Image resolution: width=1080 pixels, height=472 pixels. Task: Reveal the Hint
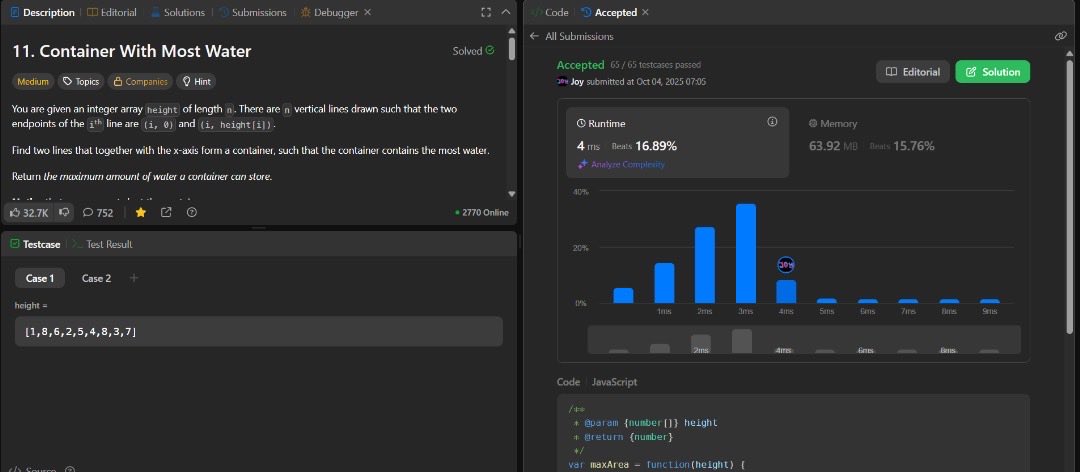[x=196, y=81]
